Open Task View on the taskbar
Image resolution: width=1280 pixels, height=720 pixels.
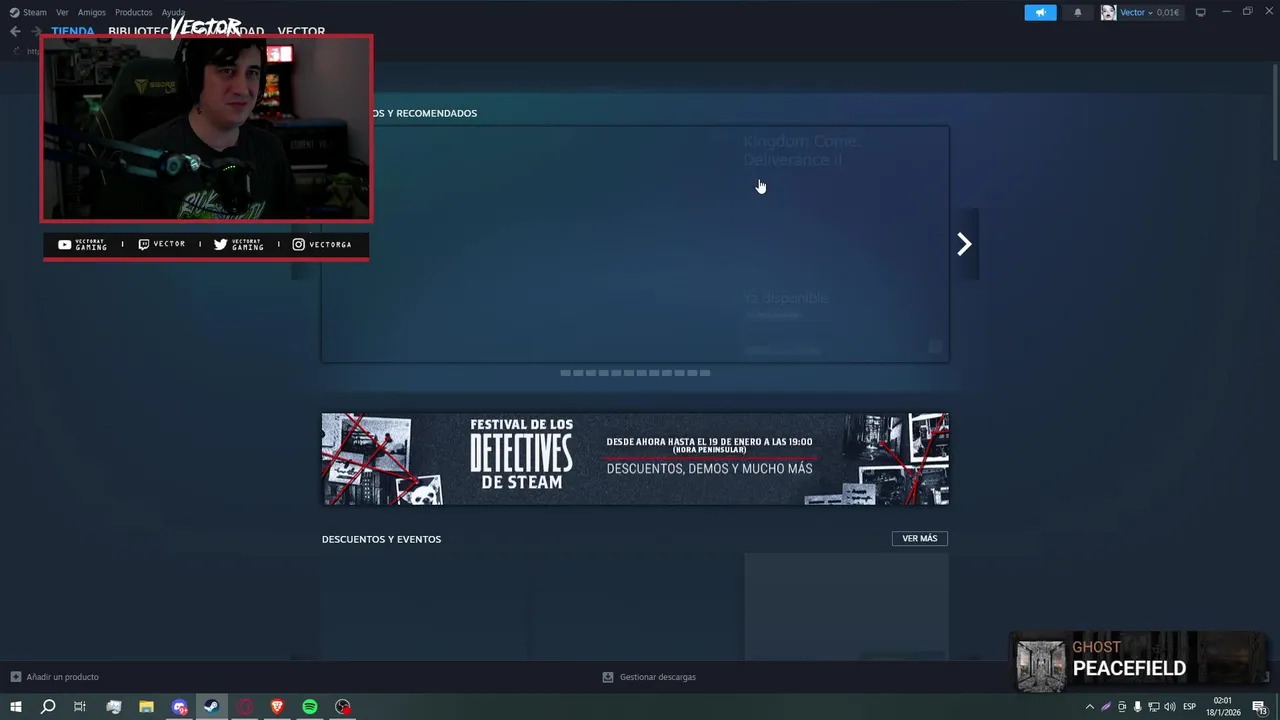[80, 707]
